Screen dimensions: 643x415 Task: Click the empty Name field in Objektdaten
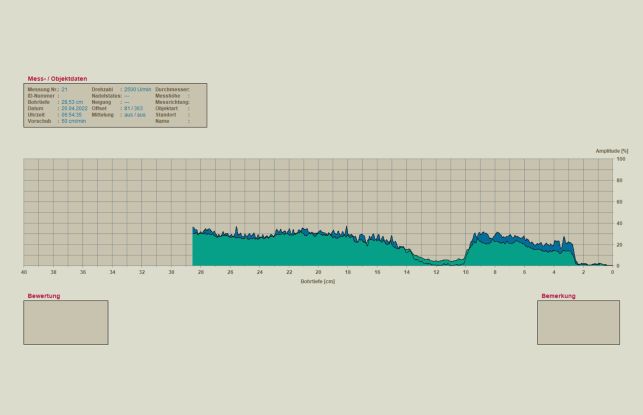[x=196, y=120]
